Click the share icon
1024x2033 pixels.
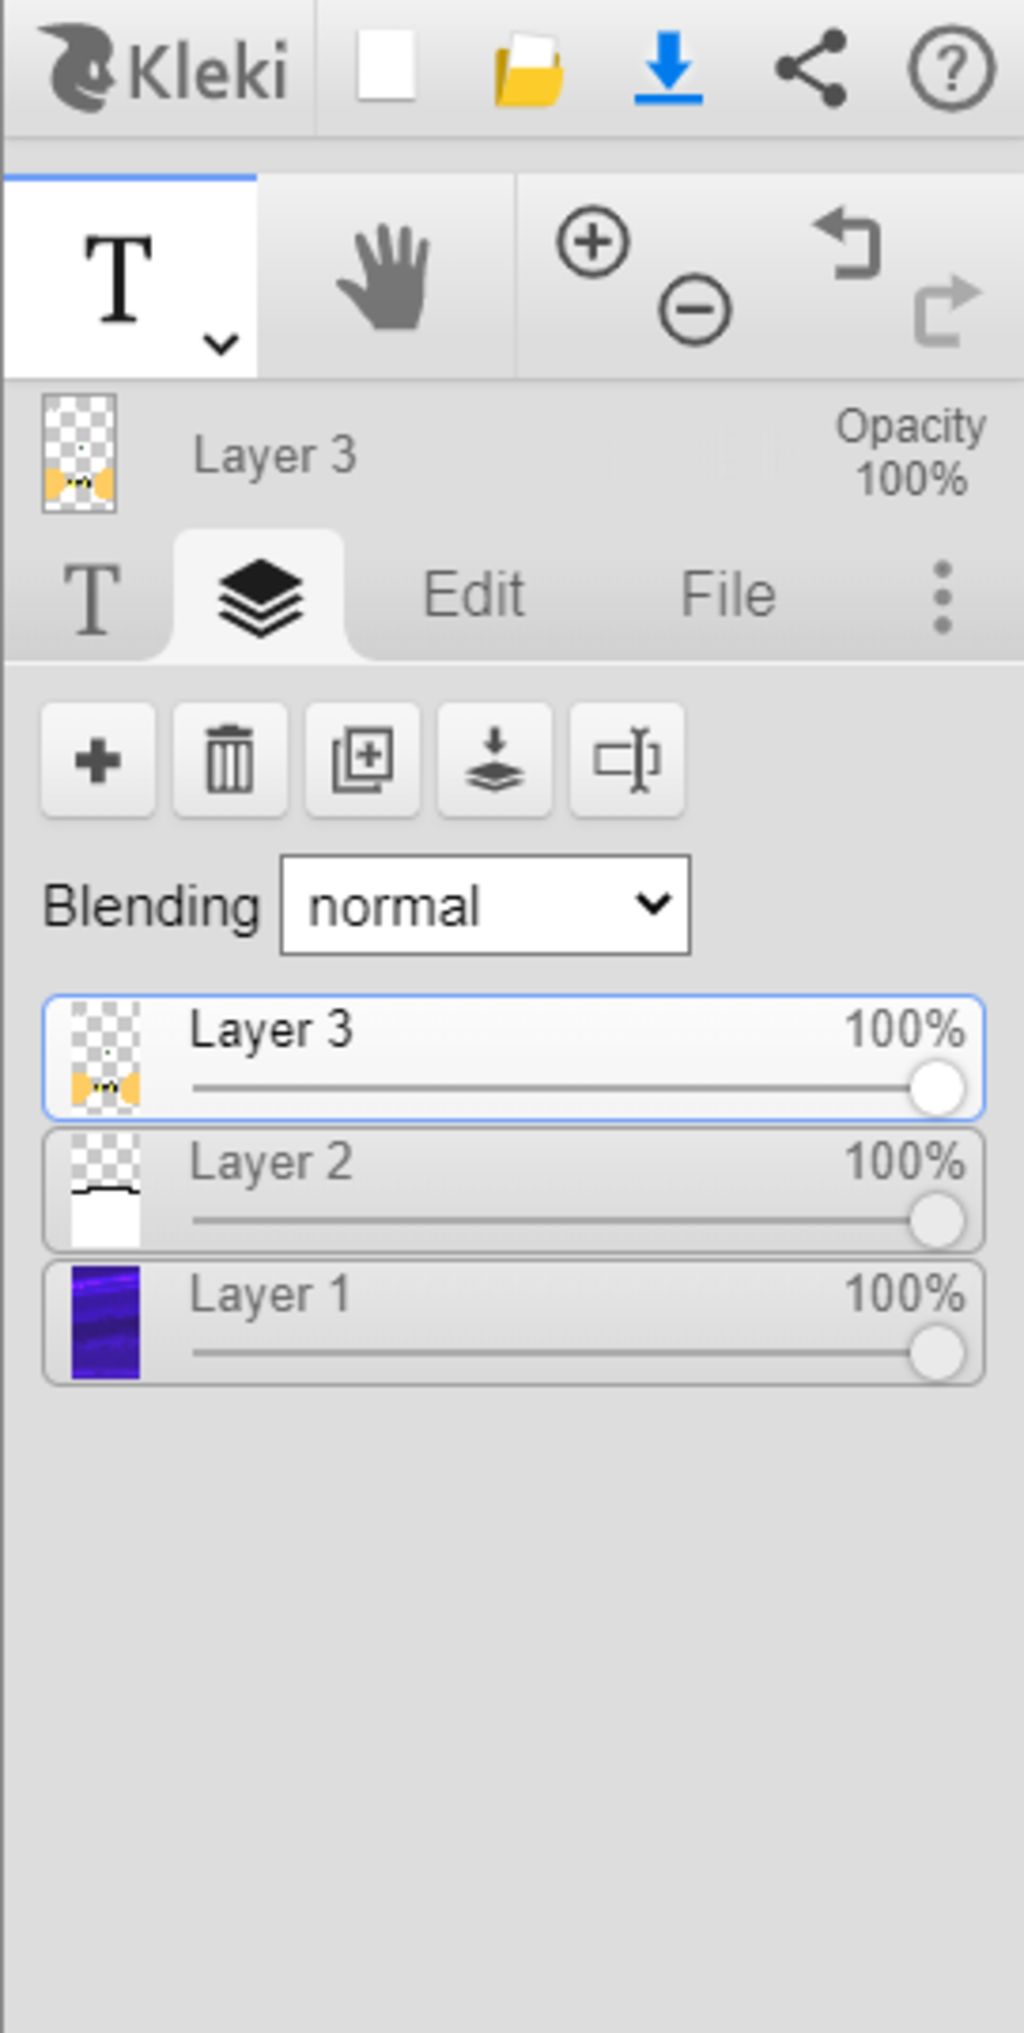pyautogui.click(x=811, y=68)
